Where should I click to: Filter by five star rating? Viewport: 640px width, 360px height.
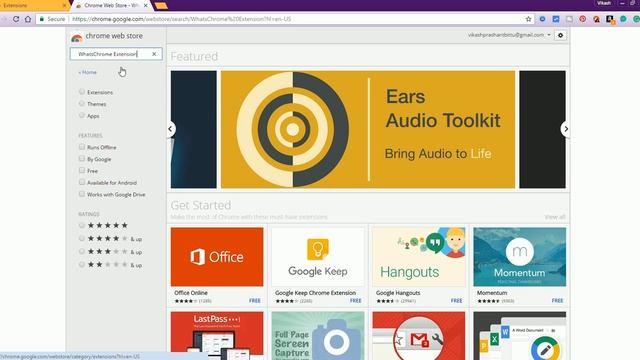pyautogui.click(x=82, y=225)
